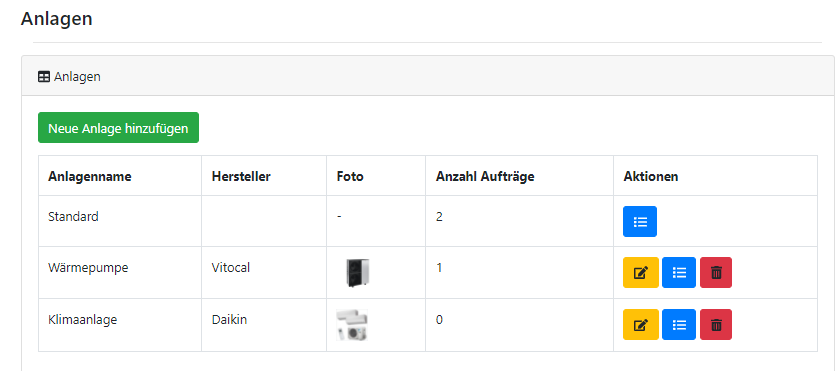Select the Daikin manufacturer cell

[229, 320]
